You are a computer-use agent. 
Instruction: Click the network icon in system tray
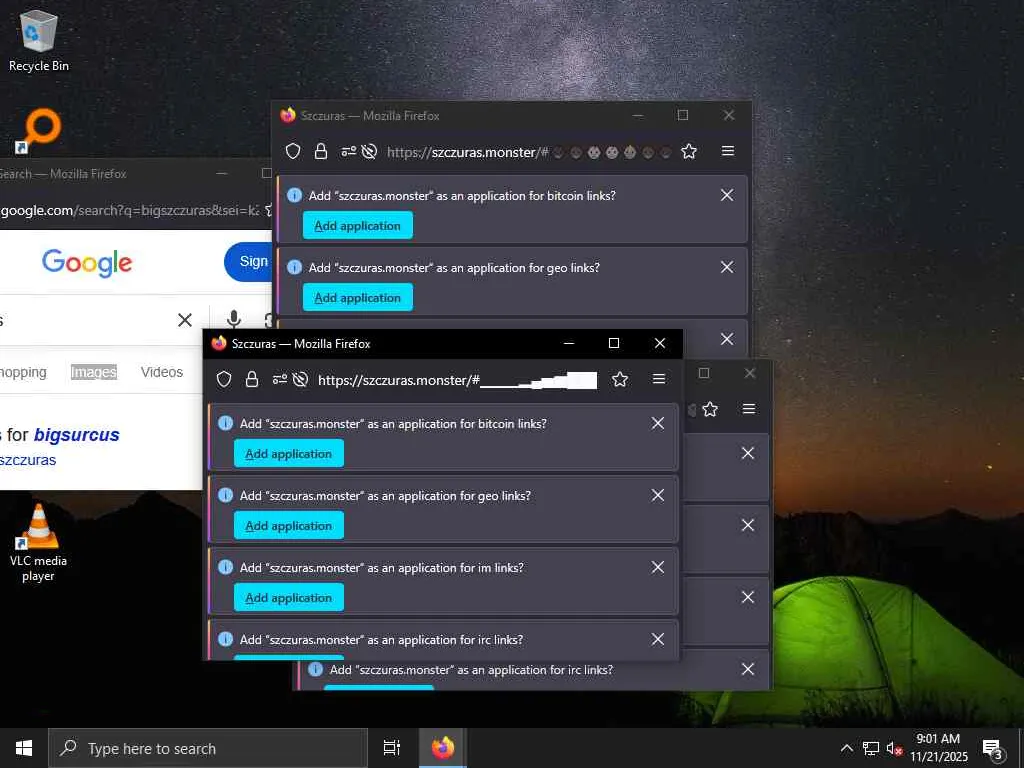coord(871,748)
